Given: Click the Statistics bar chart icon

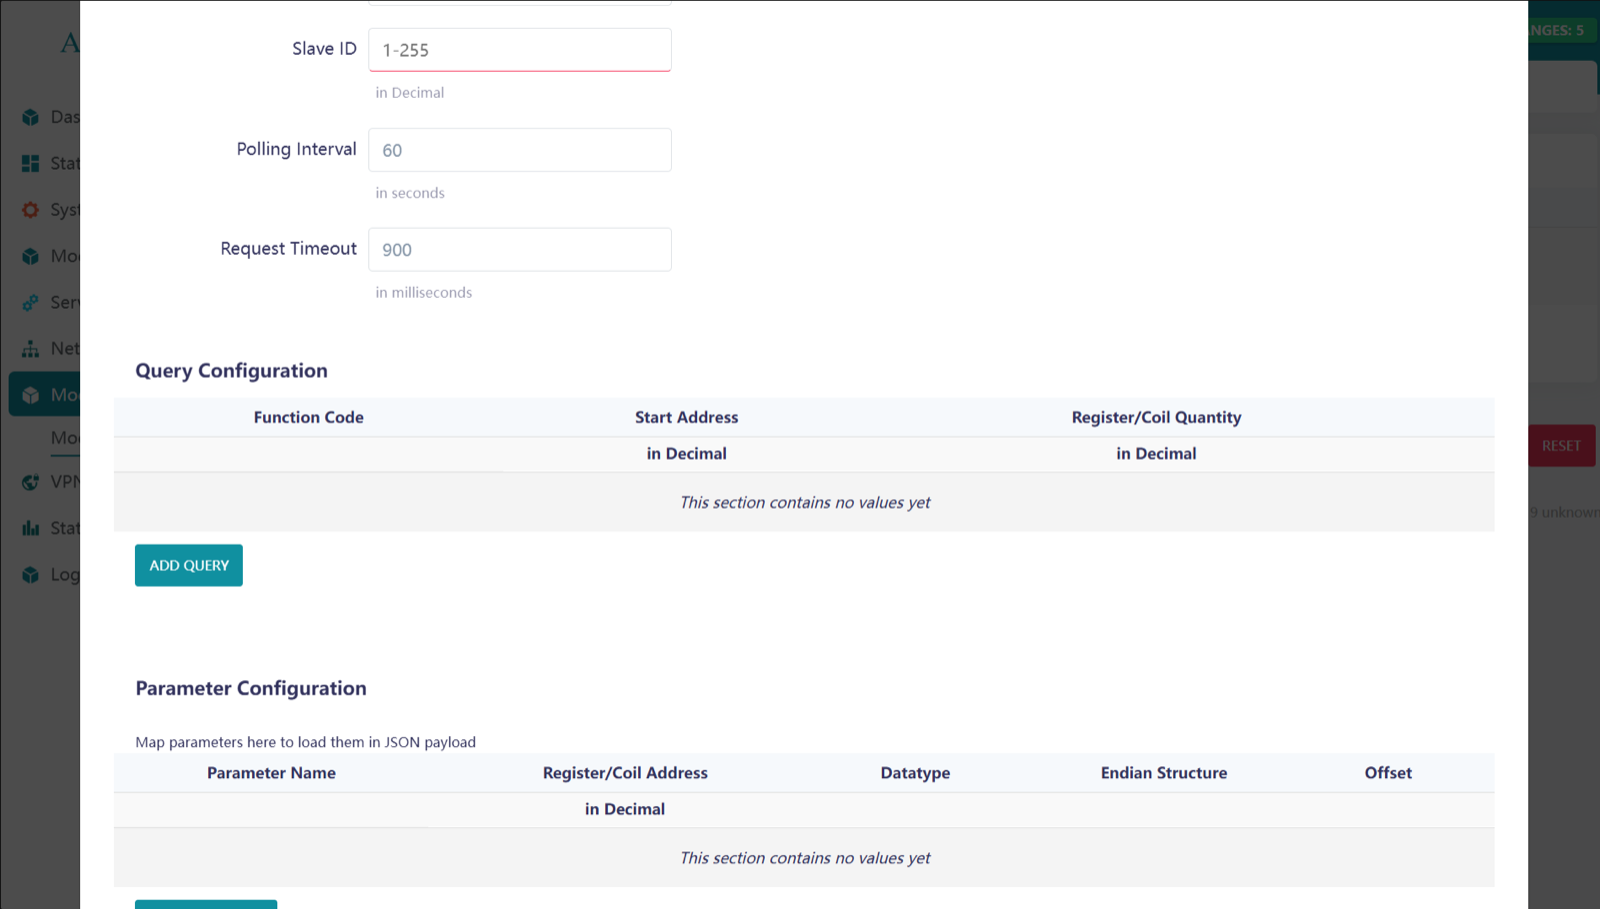Looking at the screenshot, I should pyautogui.click(x=31, y=528).
